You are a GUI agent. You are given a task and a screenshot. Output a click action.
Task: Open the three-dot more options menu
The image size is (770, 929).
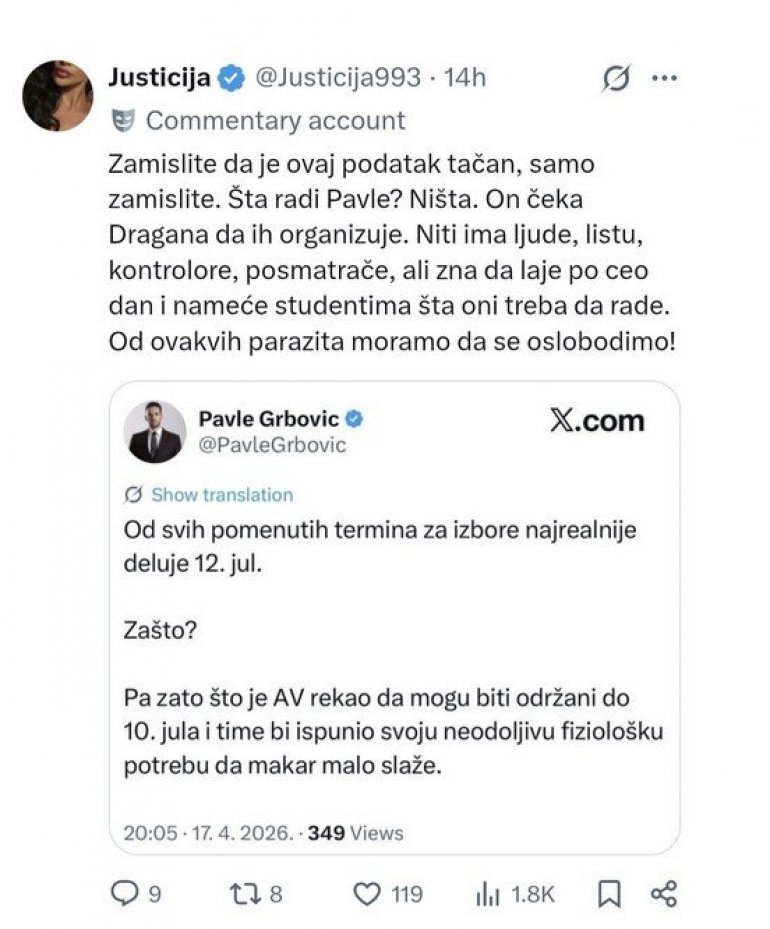coord(664,78)
